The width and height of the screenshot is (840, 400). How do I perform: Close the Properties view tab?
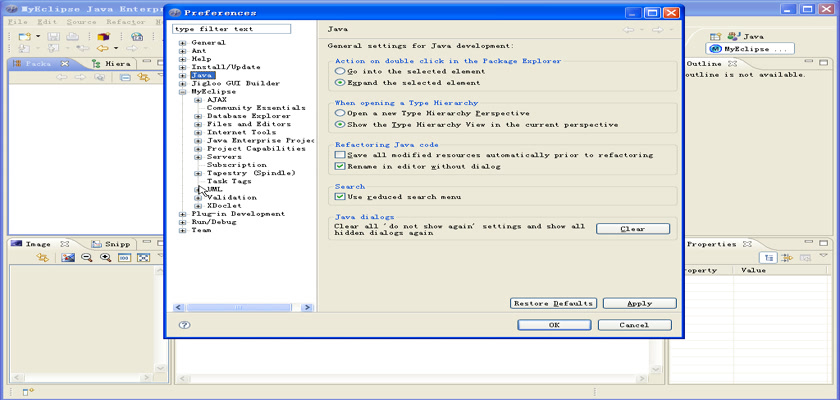748,244
